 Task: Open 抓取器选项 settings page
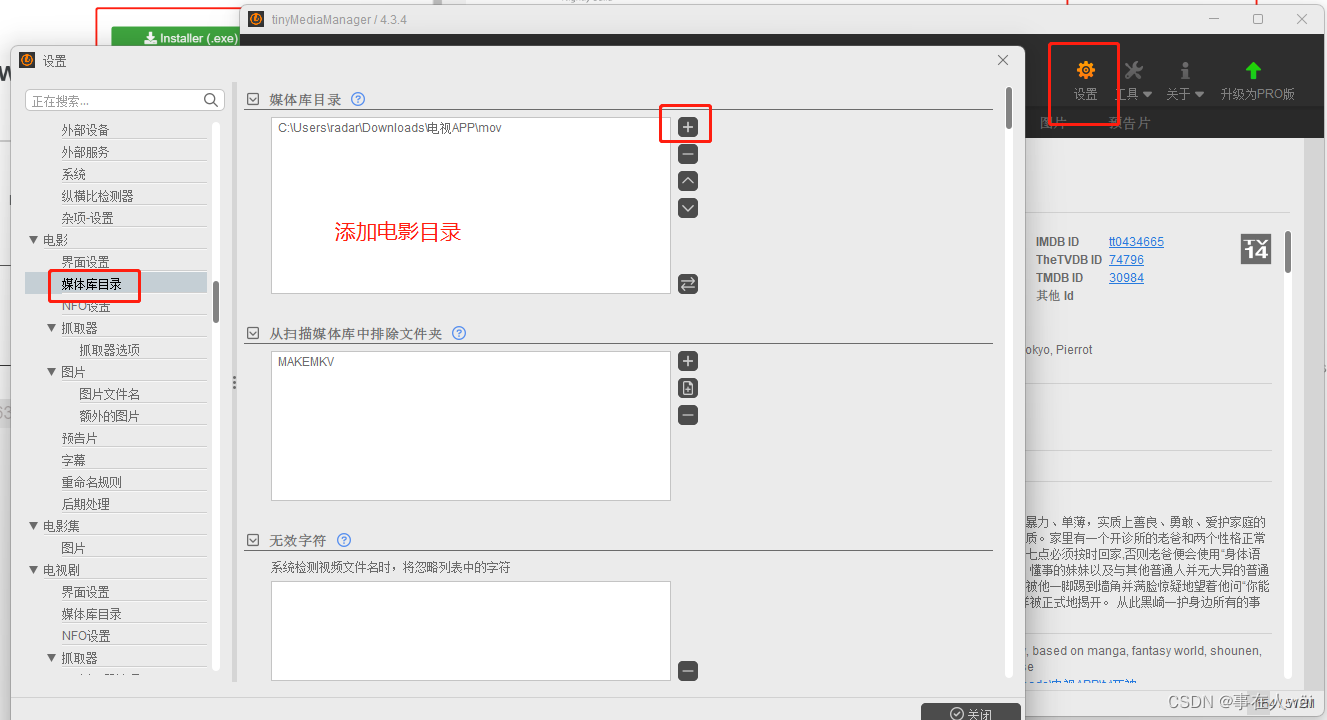(x=109, y=350)
